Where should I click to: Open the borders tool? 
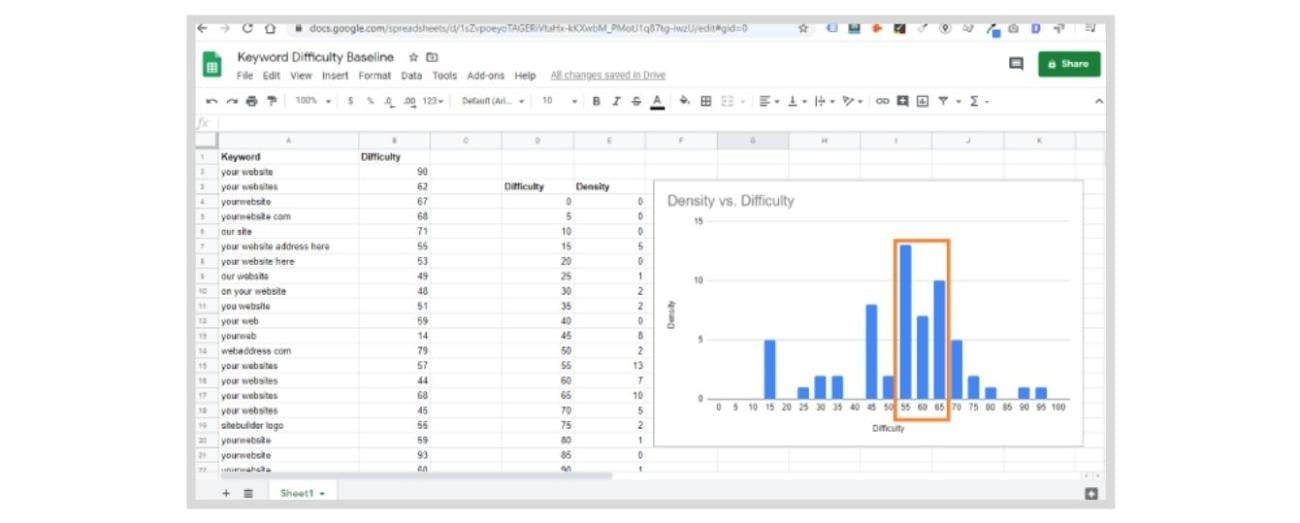(706, 101)
